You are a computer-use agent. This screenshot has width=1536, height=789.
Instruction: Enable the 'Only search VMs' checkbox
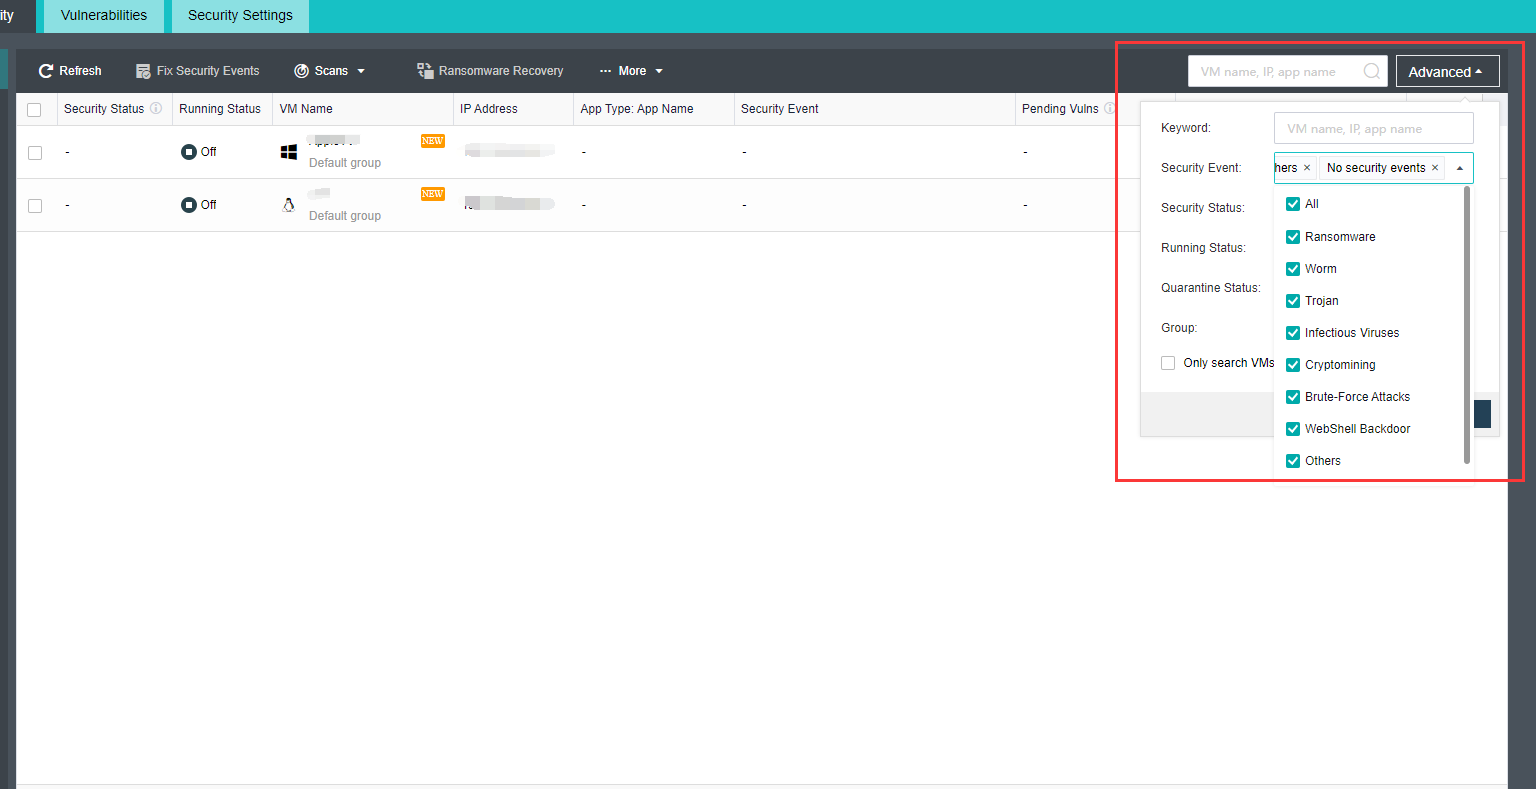[1168, 363]
